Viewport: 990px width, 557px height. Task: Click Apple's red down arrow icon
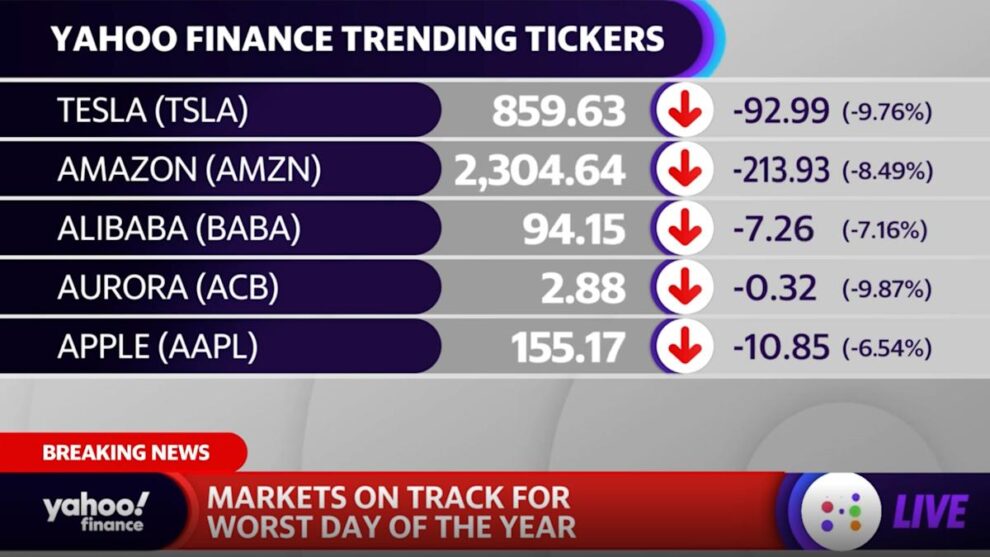[684, 347]
